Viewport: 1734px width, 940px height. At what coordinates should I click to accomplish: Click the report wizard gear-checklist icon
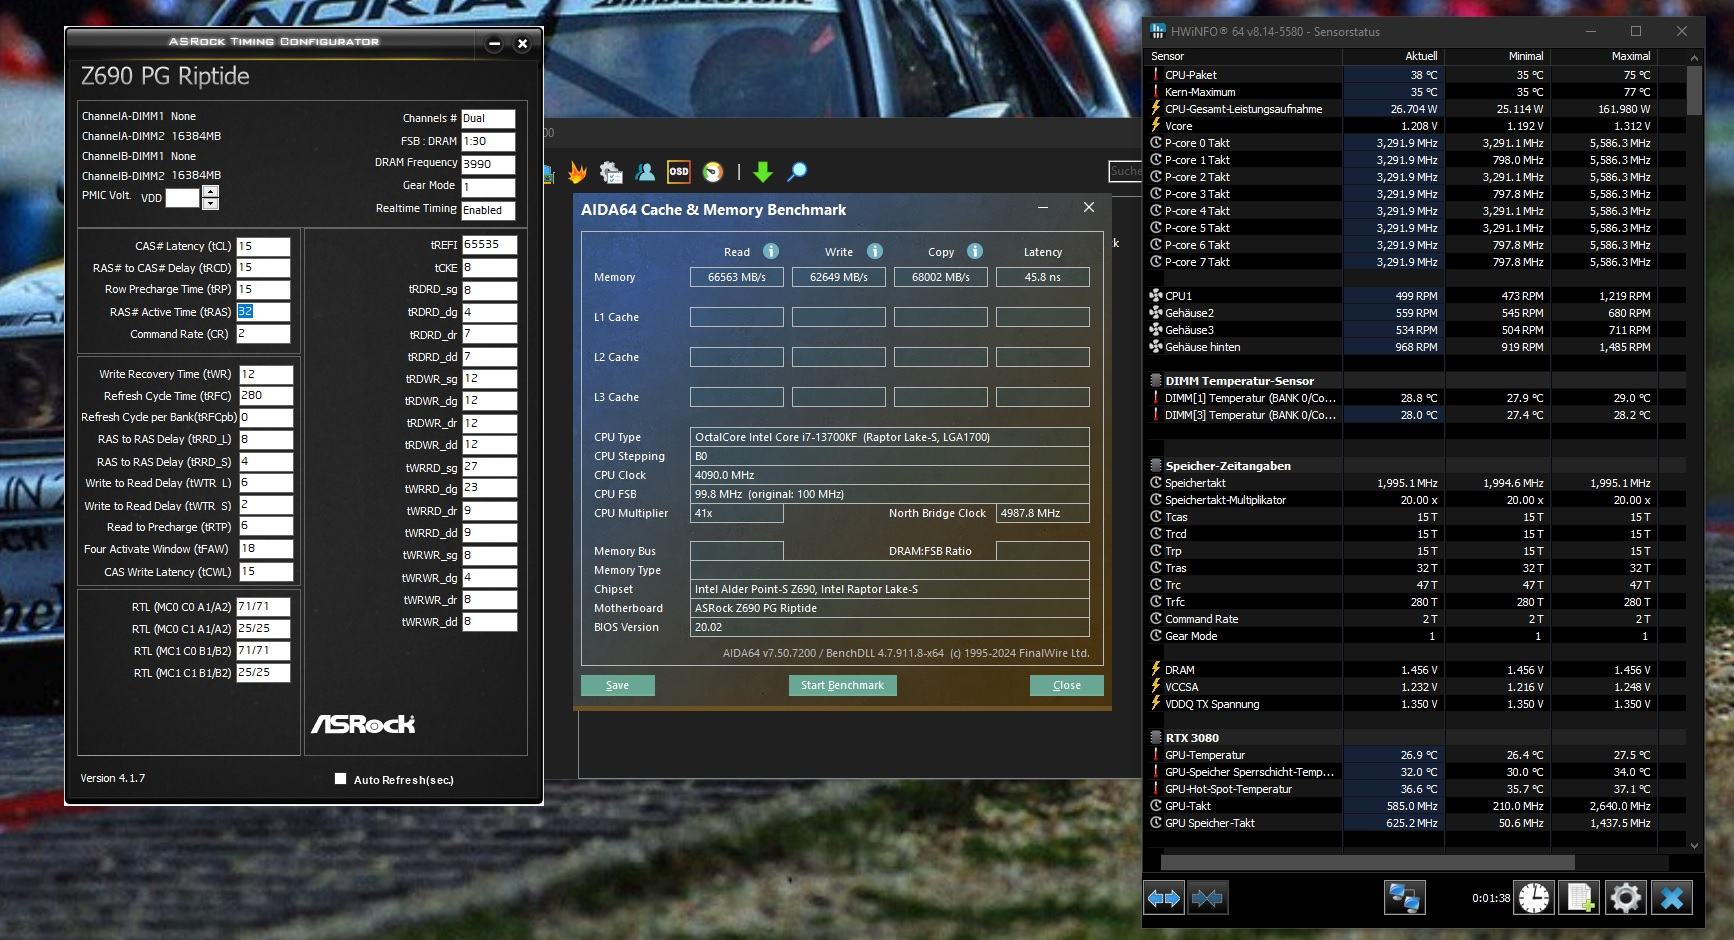pos(611,172)
